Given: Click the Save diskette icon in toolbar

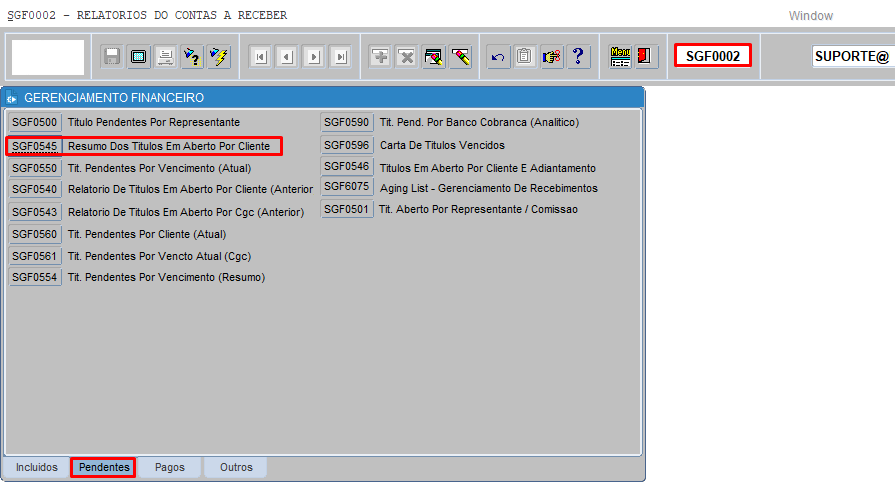Looking at the screenshot, I should pyautogui.click(x=112, y=57).
